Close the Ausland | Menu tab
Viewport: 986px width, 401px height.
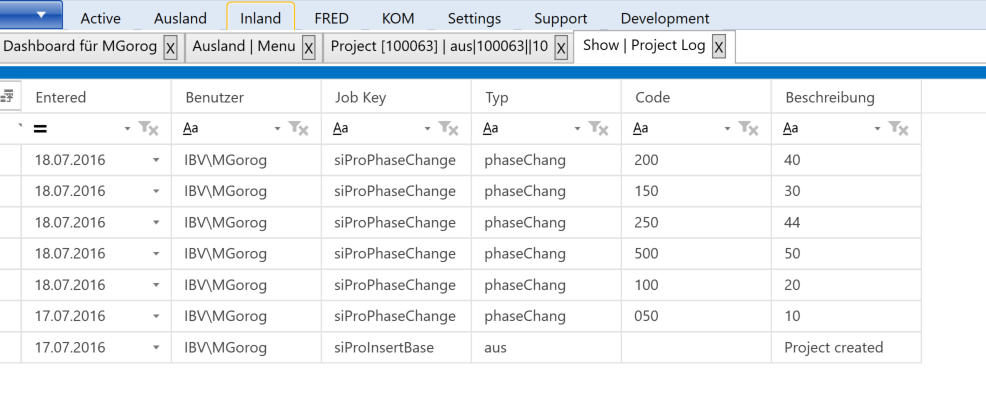[x=308, y=47]
